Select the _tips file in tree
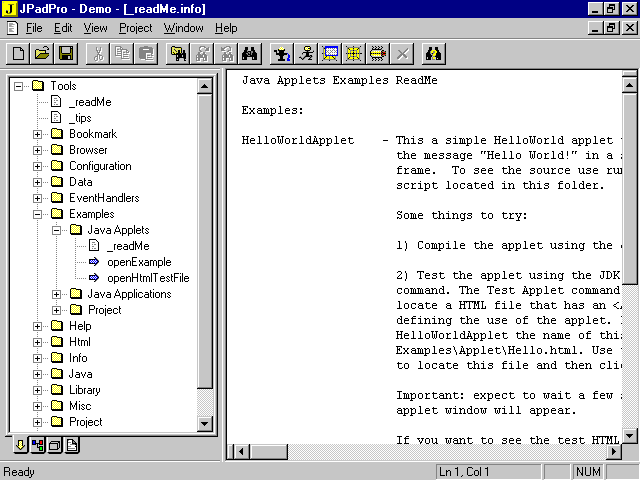 point(79,118)
